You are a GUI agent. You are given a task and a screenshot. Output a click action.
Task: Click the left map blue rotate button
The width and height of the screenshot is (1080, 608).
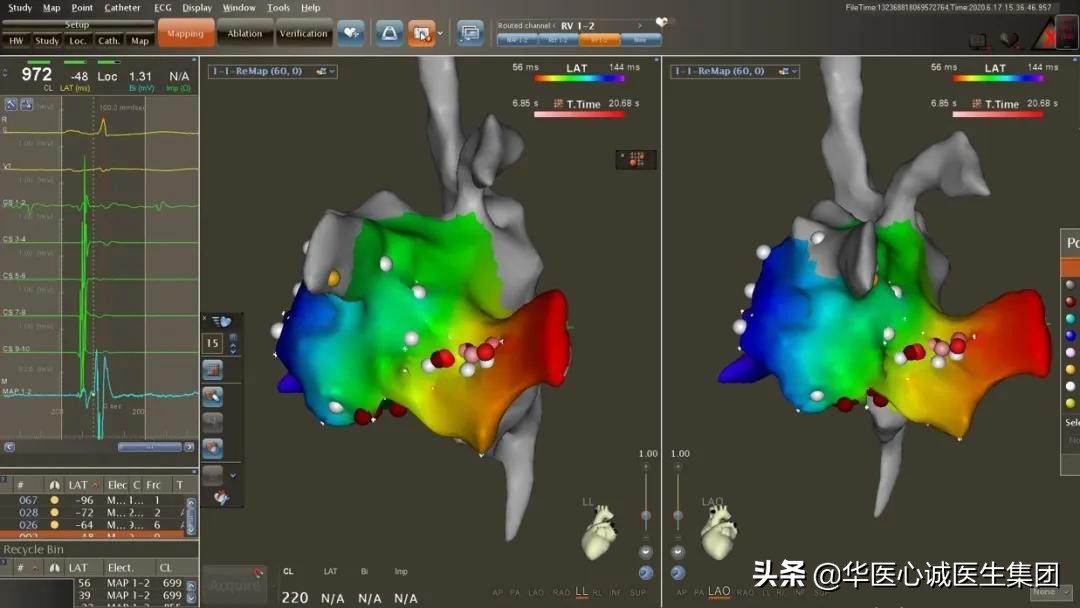645,572
